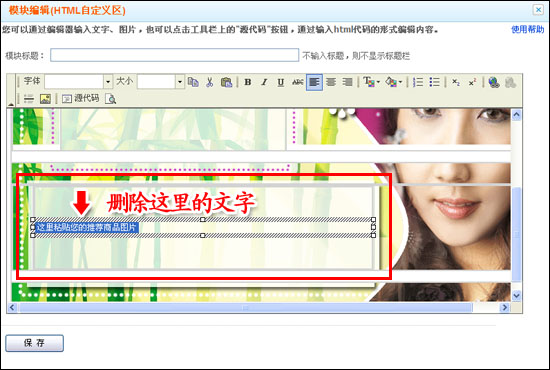This screenshot has height=370, width=550.
Task: Expand the text color picker arrow
Action: coord(378,82)
